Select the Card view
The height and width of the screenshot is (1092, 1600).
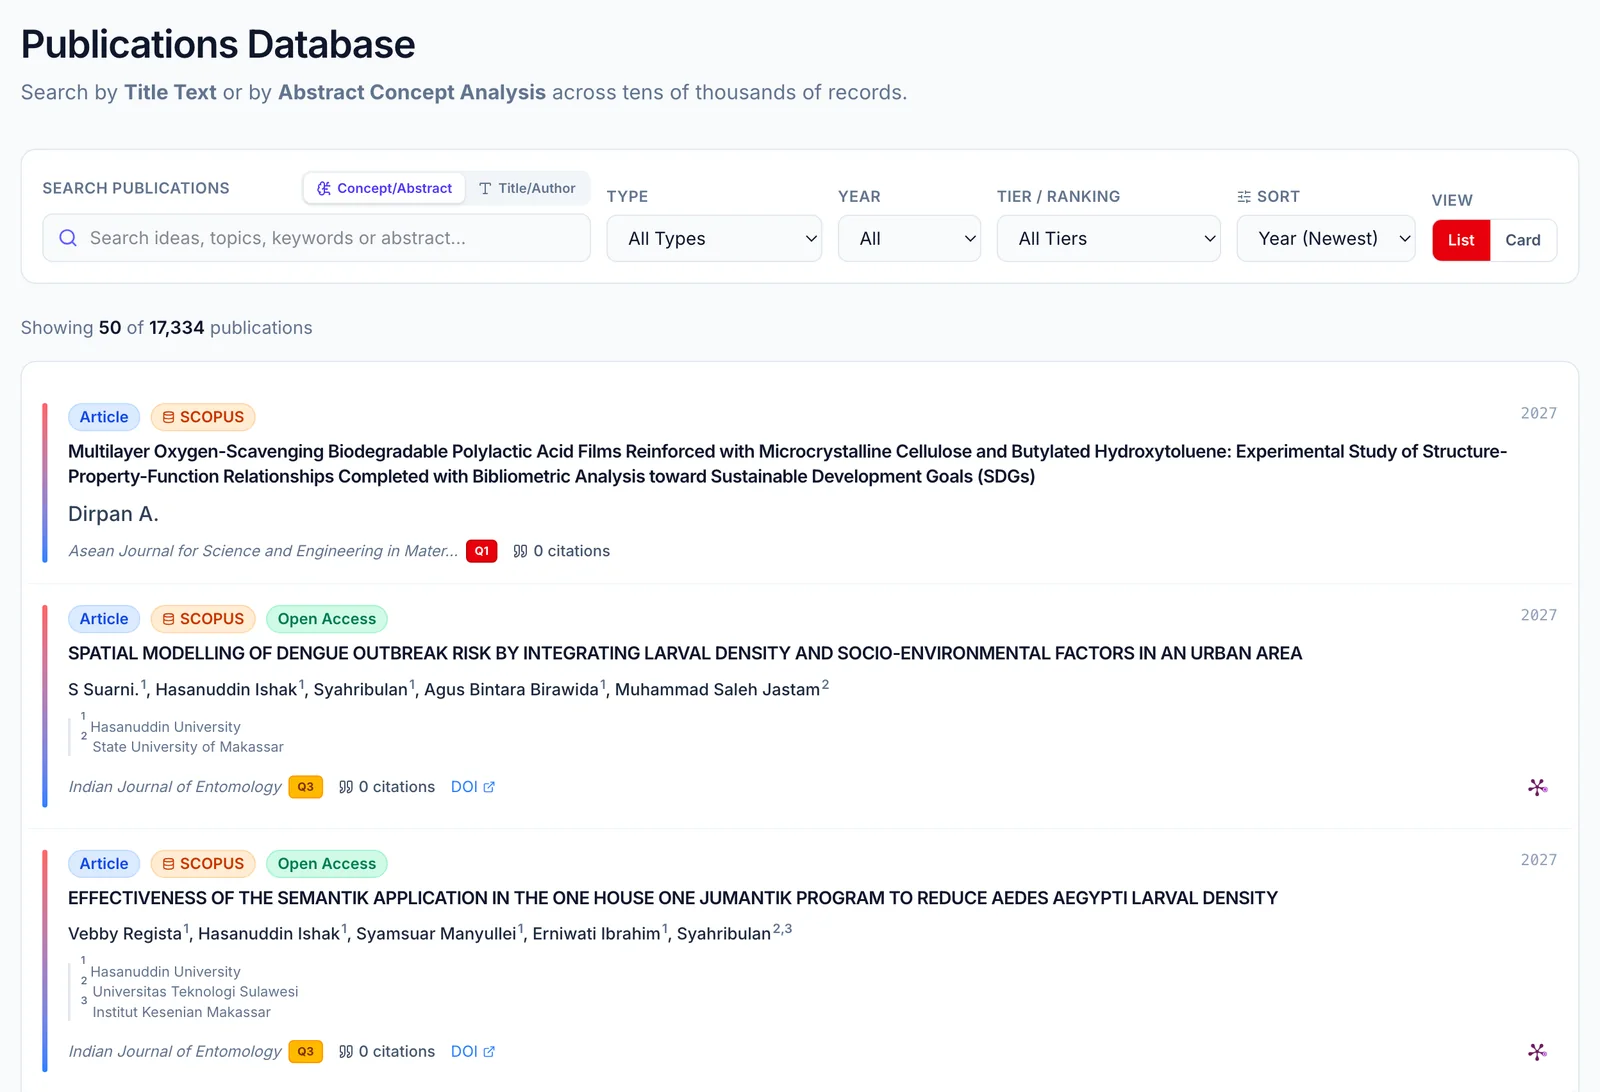1523,240
